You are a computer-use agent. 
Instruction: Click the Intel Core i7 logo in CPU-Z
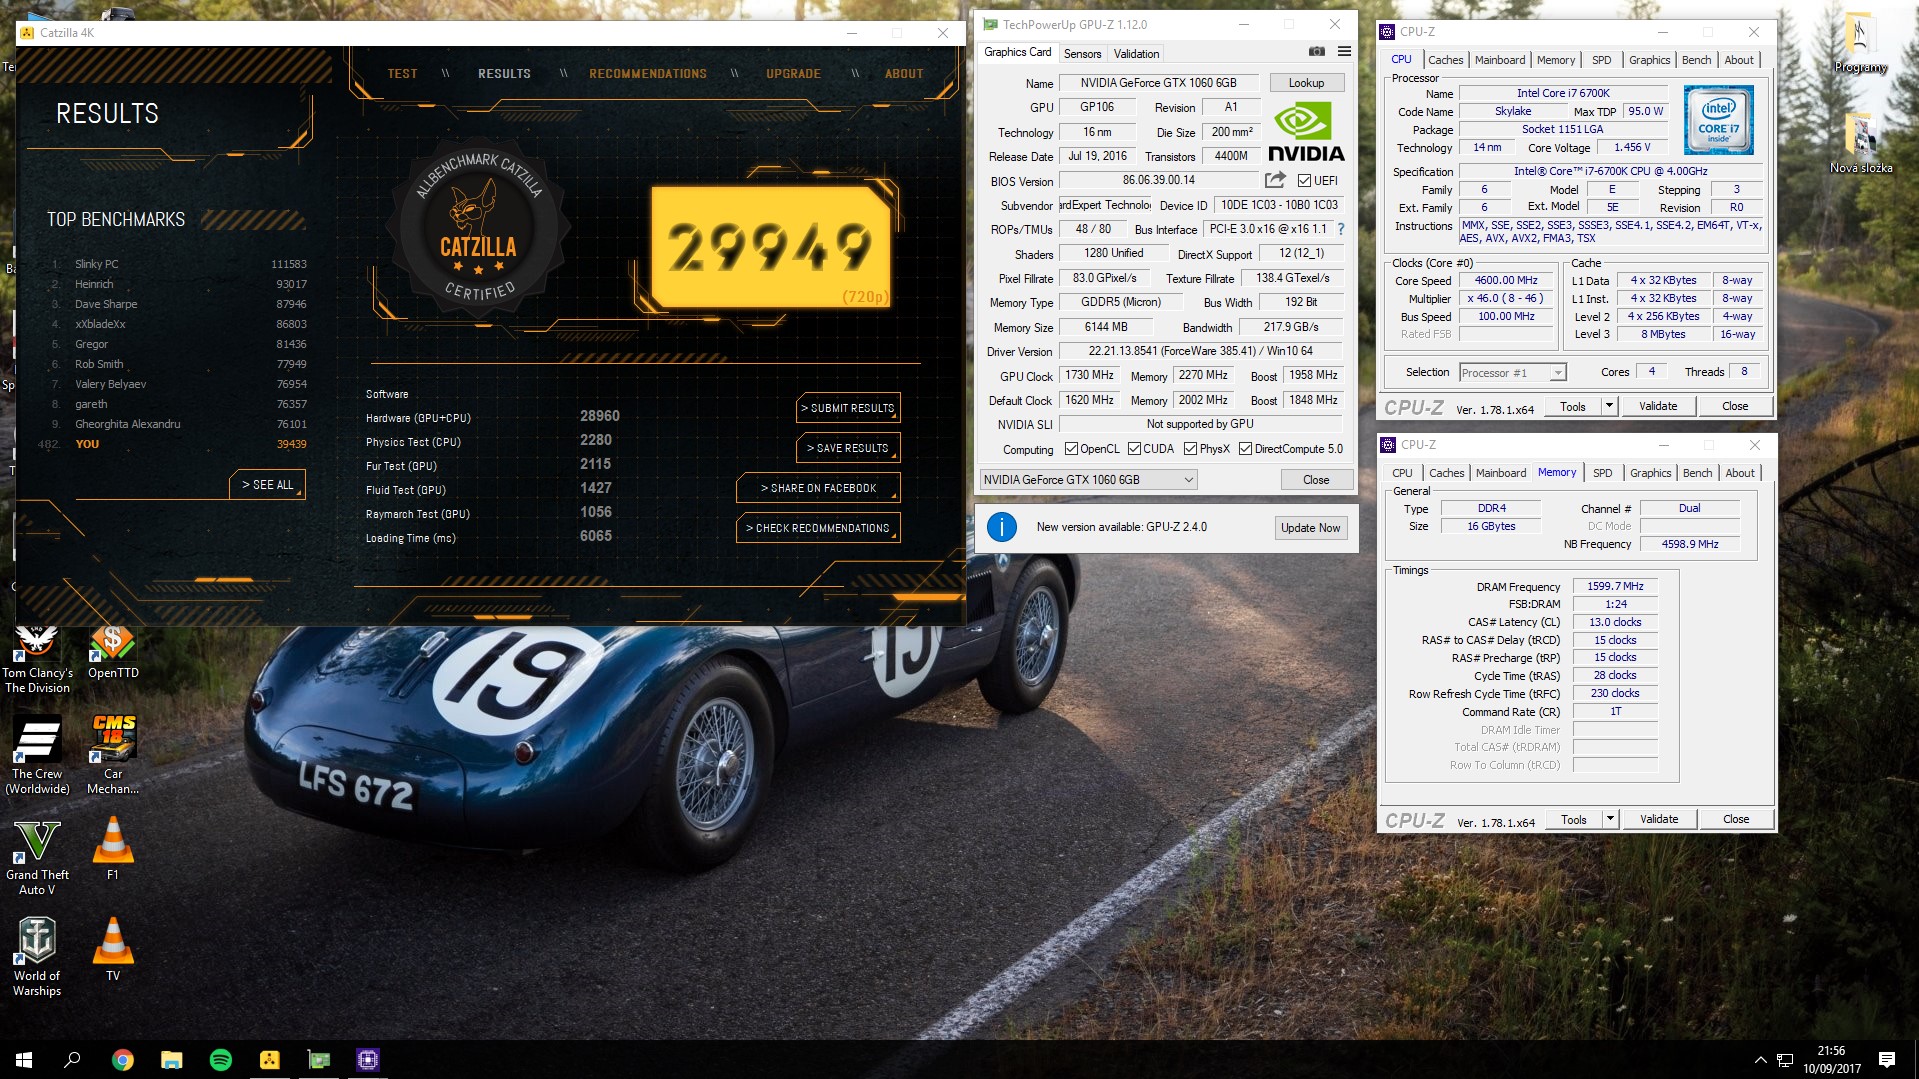[x=1718, y=120]
